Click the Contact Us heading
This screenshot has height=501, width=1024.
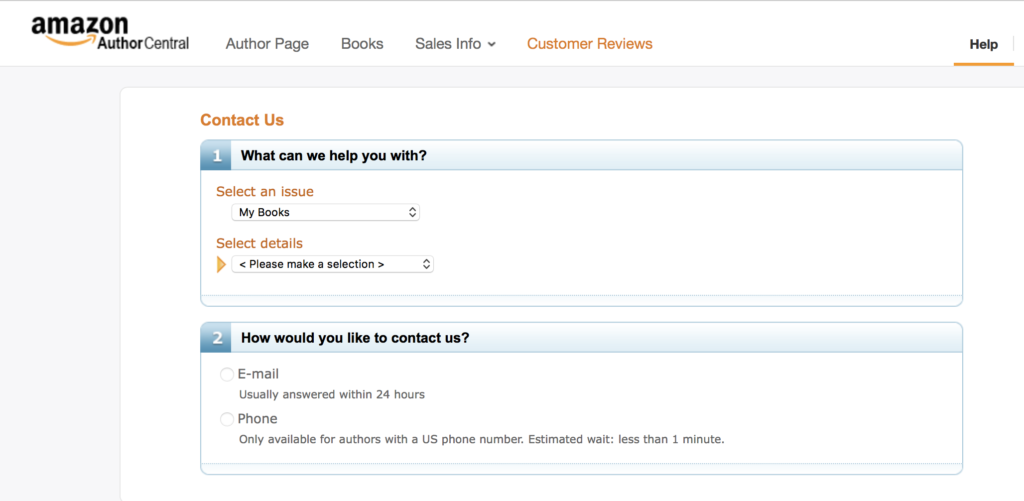[x=242, y=120]
